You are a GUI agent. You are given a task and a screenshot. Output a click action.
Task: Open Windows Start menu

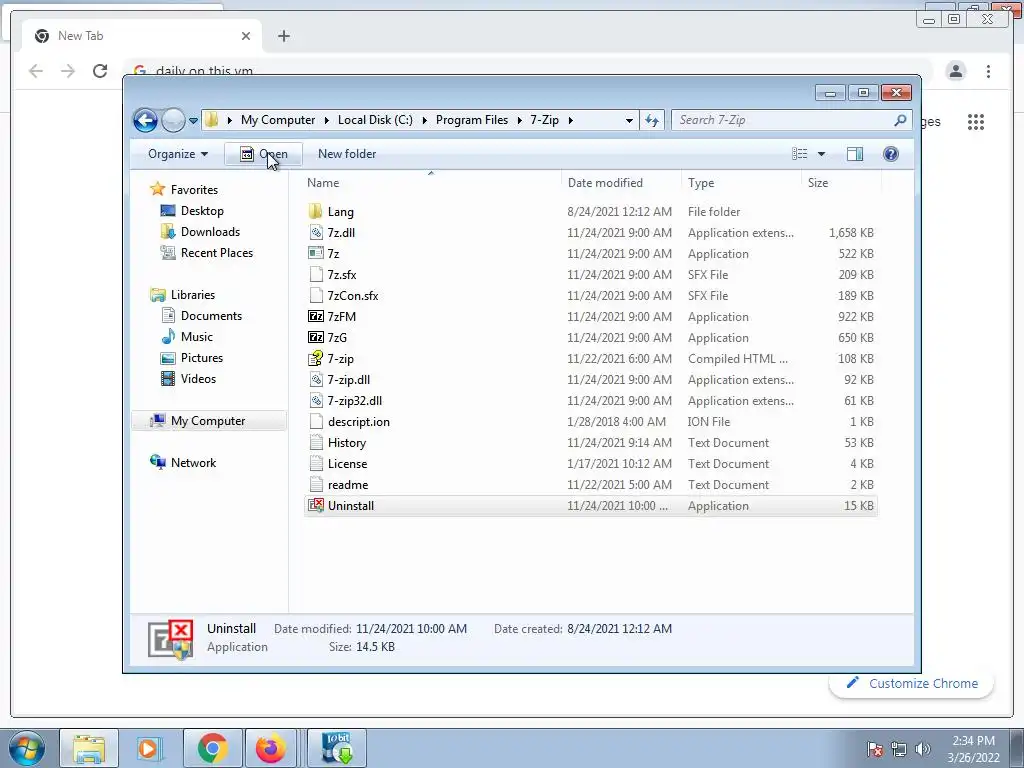[26, 748]
